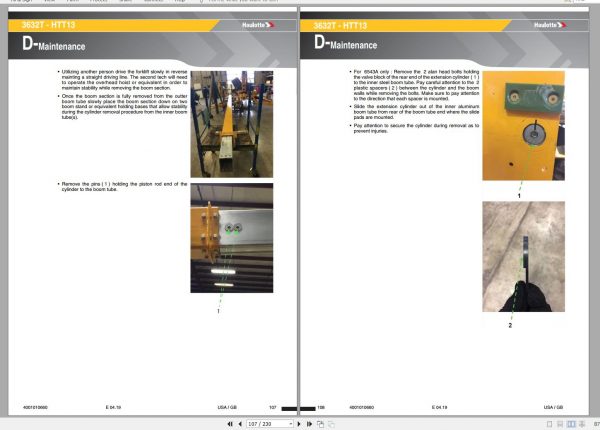The image size is (600, 430).
Task: Click the 'Slide the extension cylinder' bullet
Action: pyautogui.click(x=415, y=112)
